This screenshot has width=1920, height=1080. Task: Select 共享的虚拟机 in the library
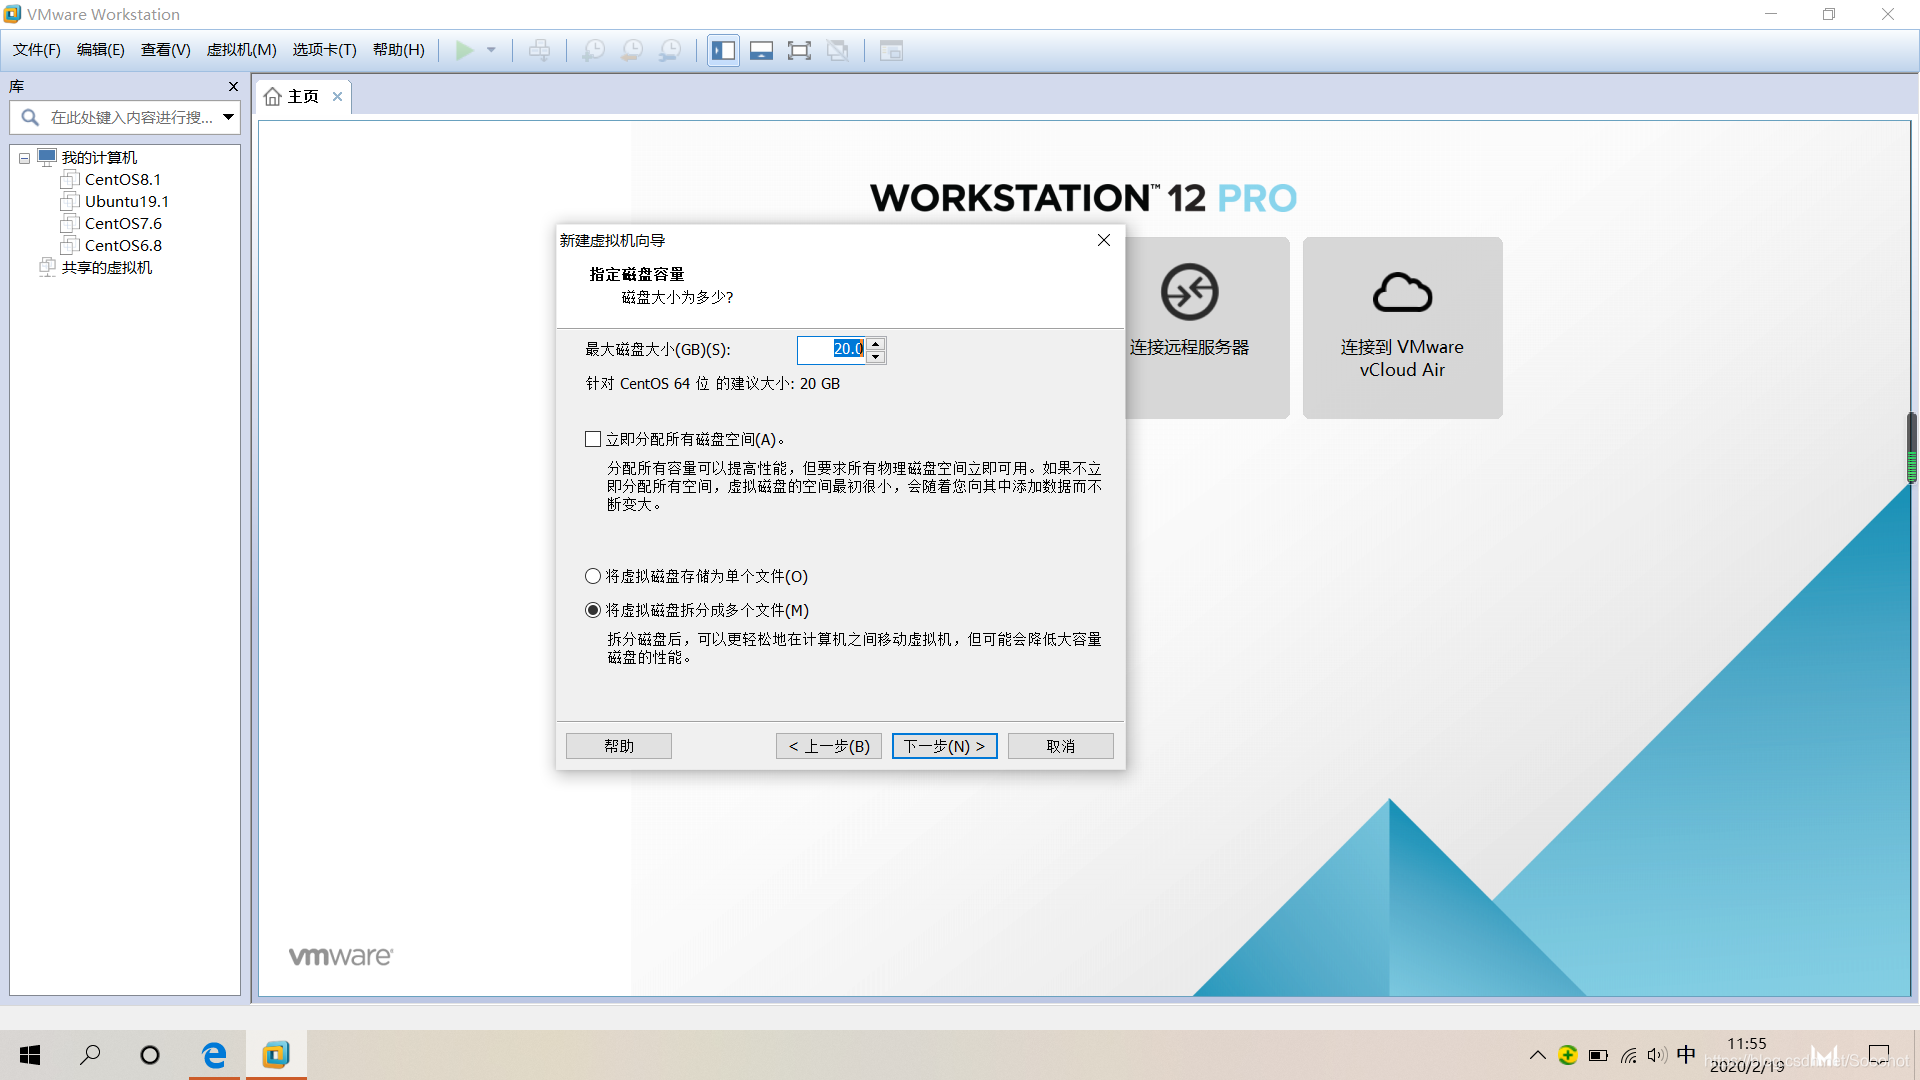[107, 267]
